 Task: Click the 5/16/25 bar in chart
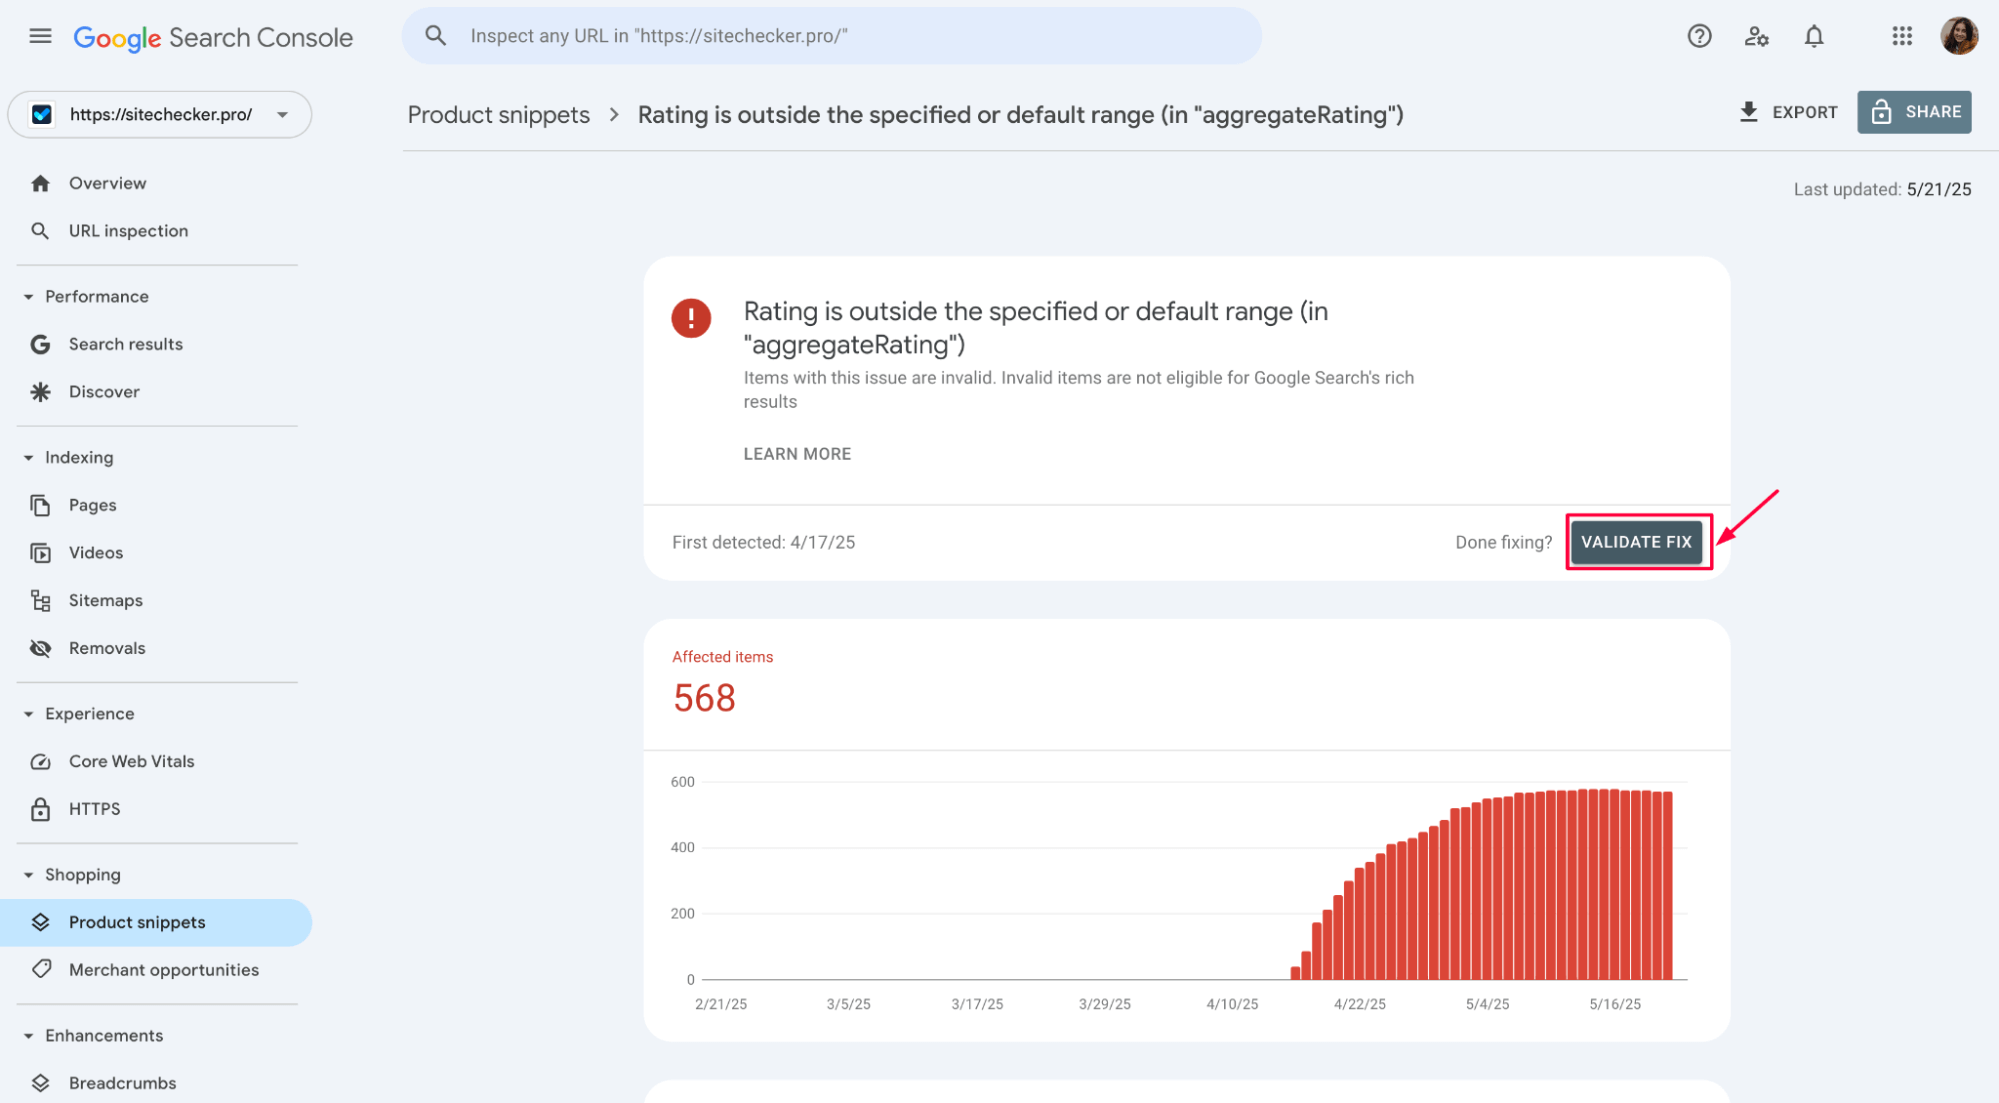click(1614, 885)
